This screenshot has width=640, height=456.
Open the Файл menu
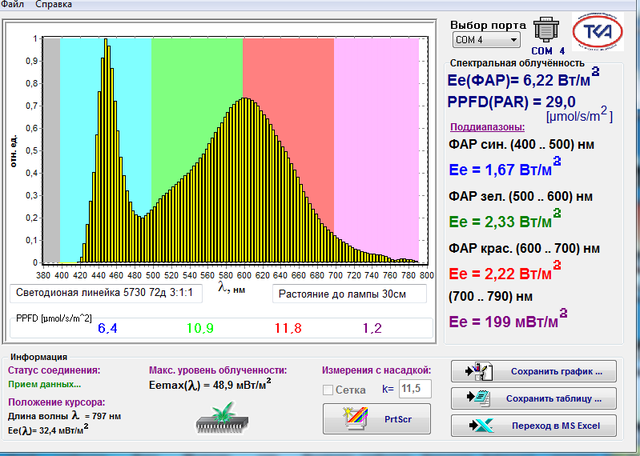(12, 5)
